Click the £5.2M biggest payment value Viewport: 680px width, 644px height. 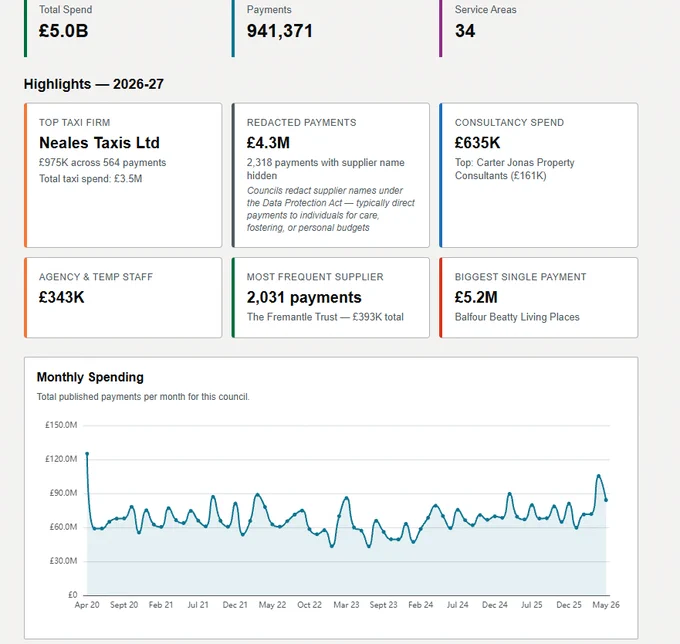click(476, 297)
